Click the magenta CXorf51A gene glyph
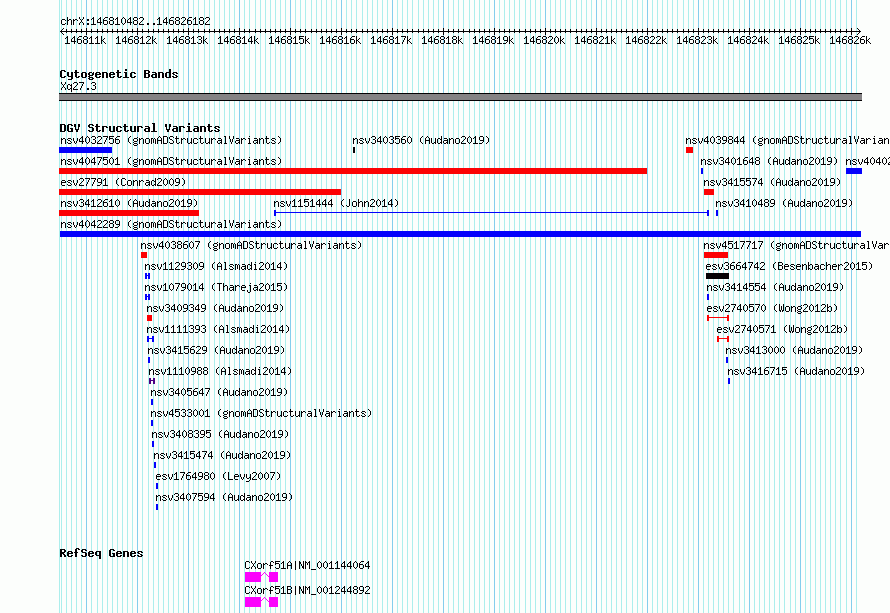Image resolution: width=890 pixels, height=613 pixels. point(261,577)
